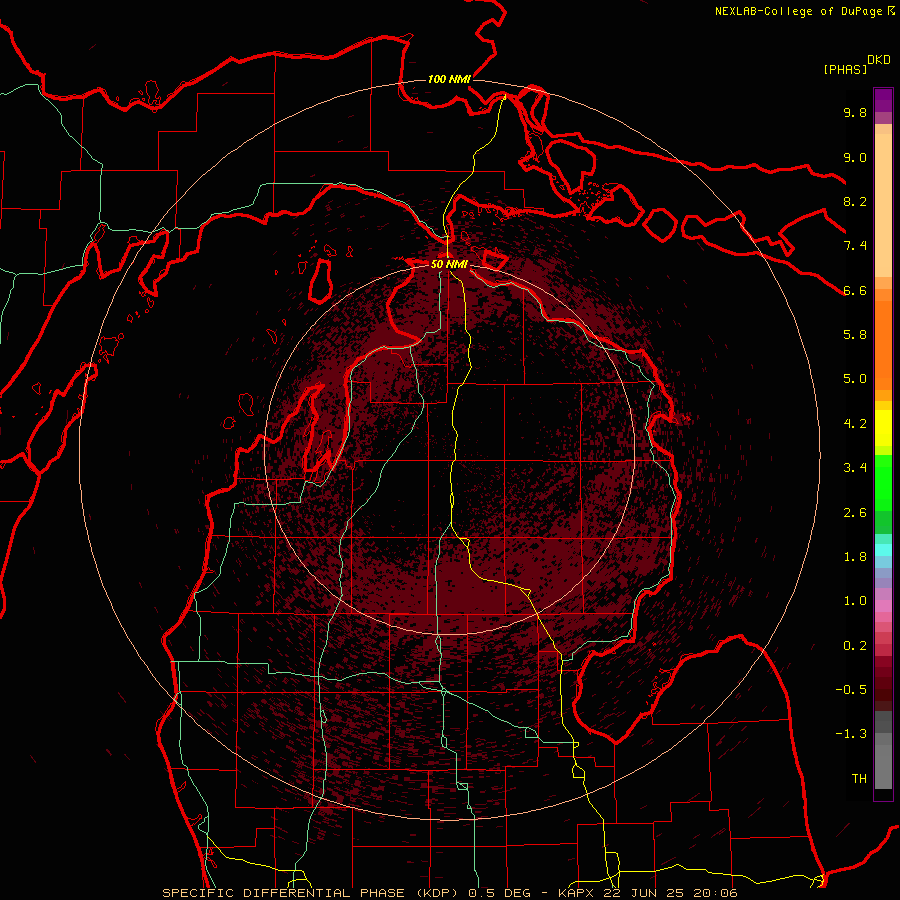Click the 1.0 legend value

pos(855,601)
